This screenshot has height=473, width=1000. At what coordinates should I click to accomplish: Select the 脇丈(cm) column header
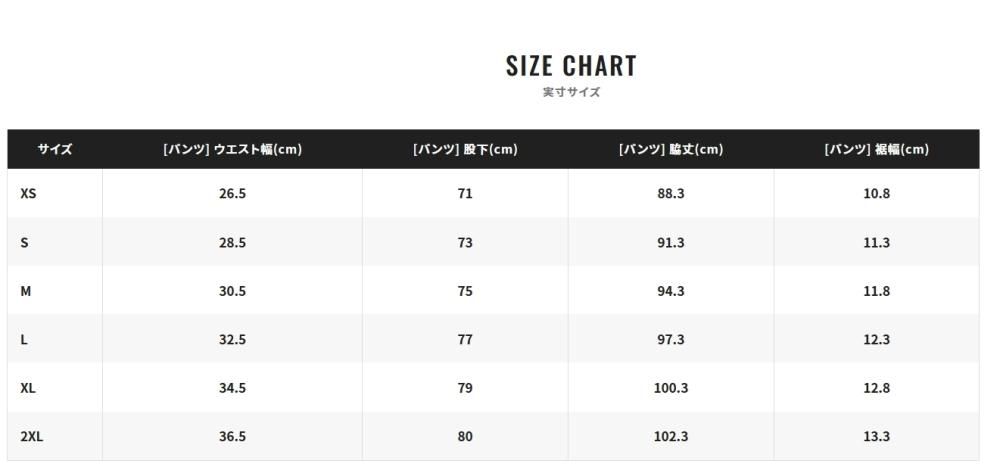point(671,150)
